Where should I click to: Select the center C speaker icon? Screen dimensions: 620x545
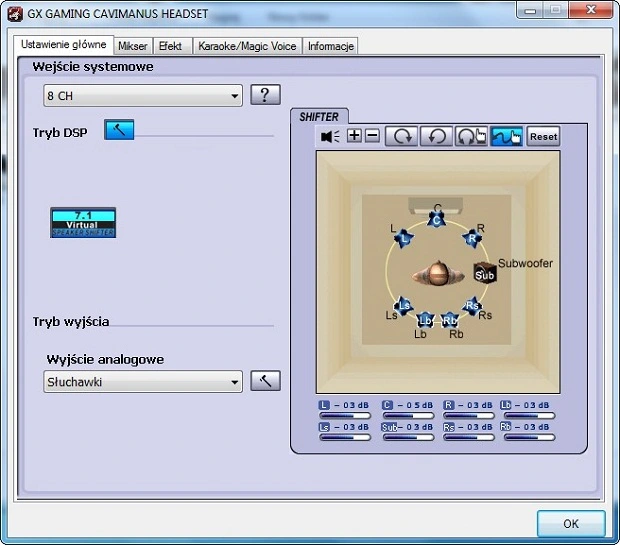point(437,218)
